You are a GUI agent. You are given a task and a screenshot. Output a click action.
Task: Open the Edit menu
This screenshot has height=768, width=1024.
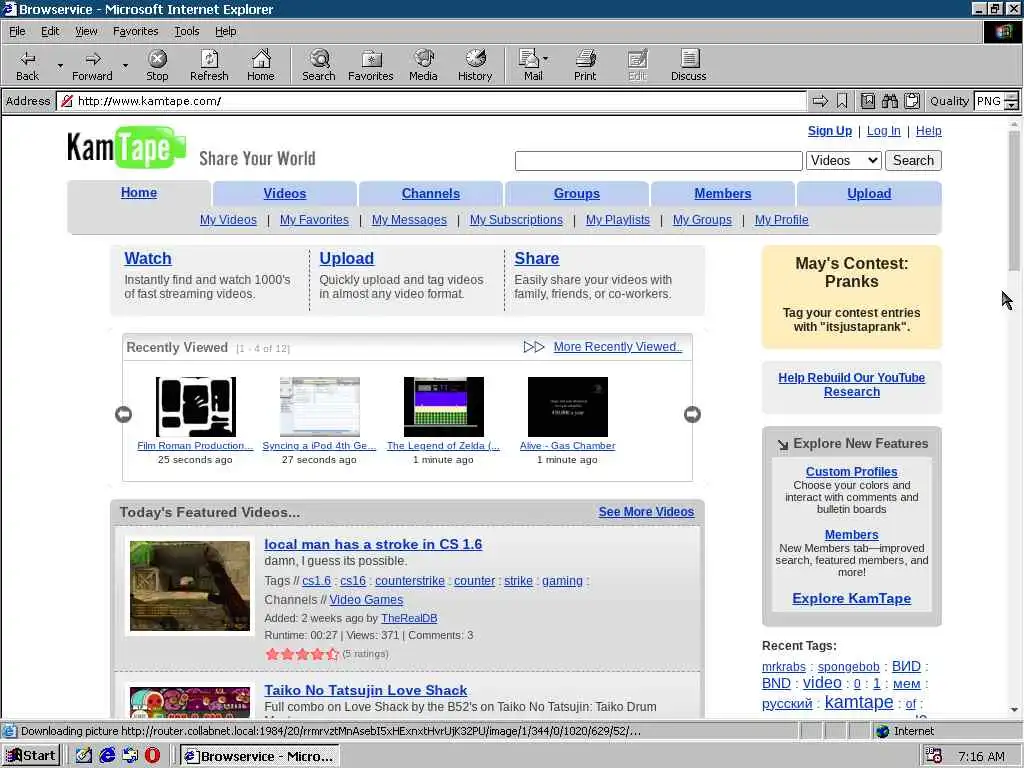point(50,31)
